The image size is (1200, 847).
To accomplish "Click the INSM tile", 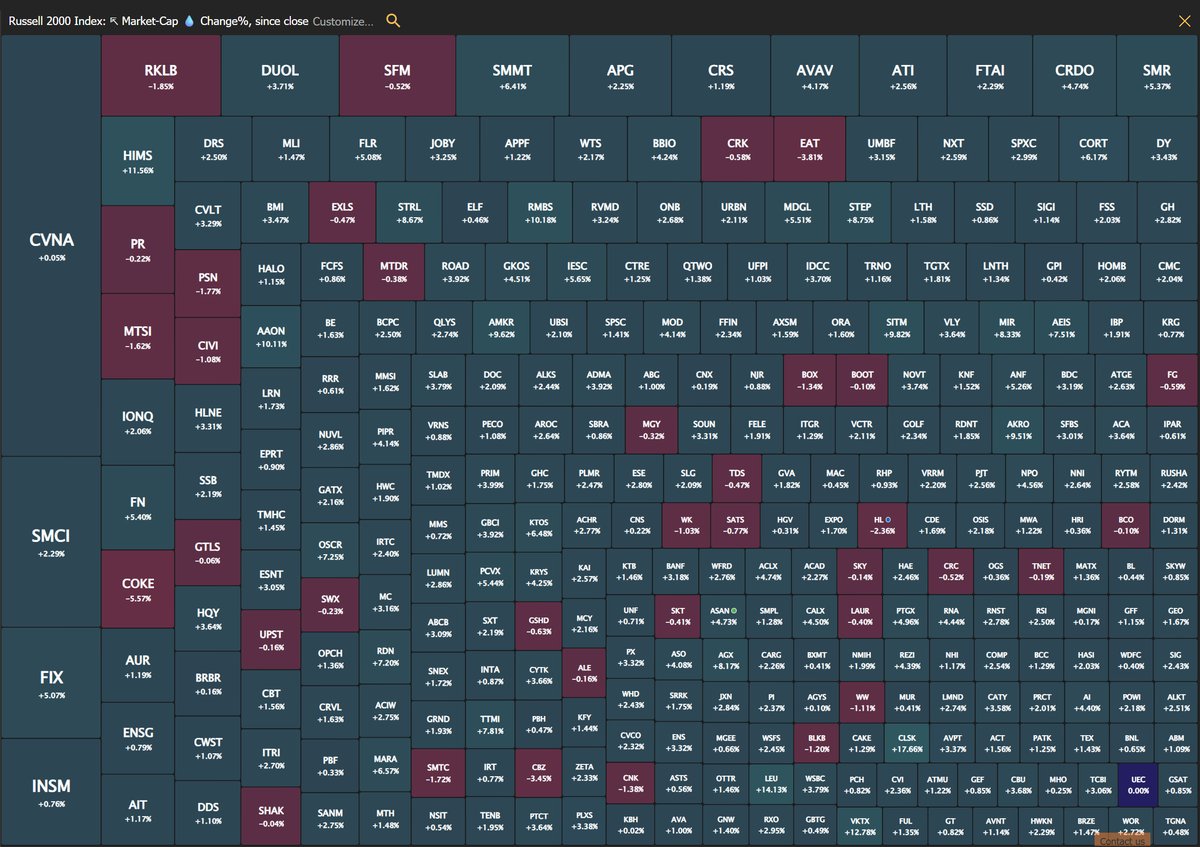I will pos(51,791).
